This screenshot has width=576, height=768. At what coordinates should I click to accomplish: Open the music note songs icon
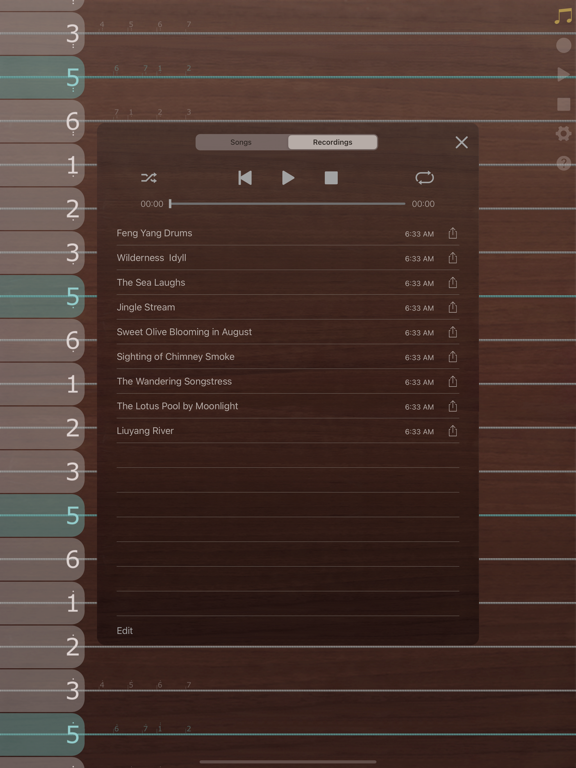[563, 16]
